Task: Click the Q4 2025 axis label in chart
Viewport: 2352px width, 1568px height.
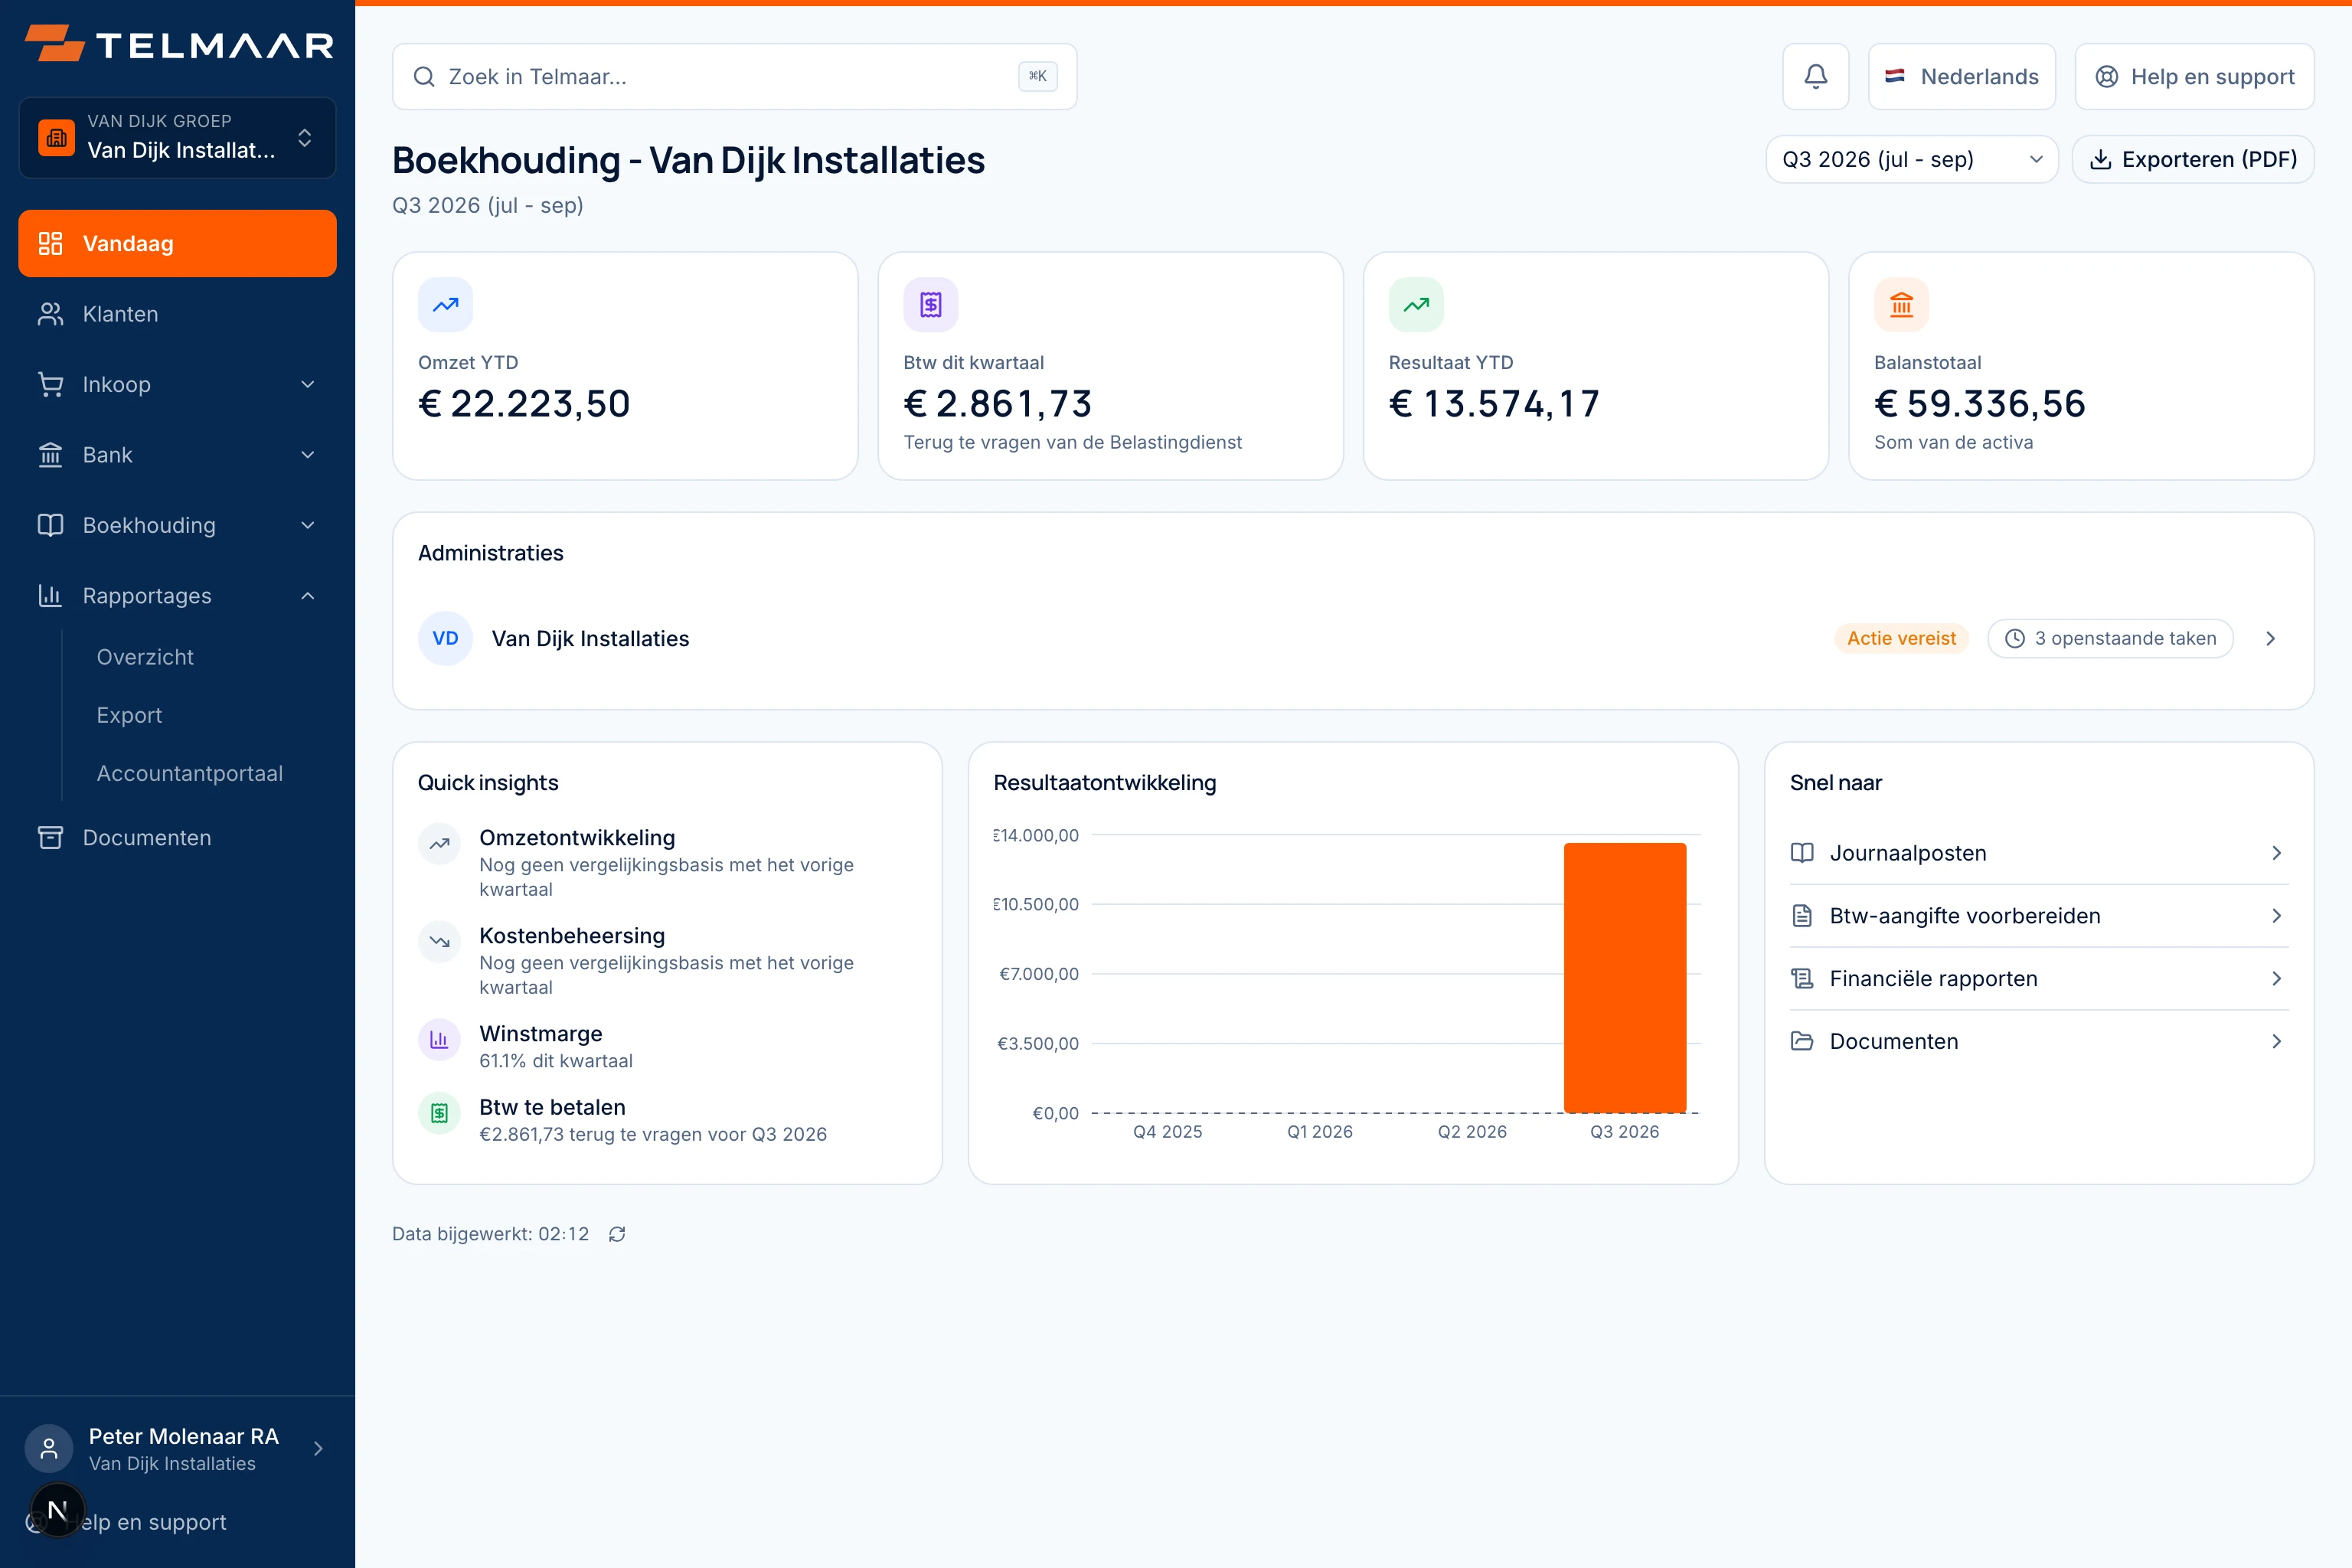Action: (1167, 1132)
